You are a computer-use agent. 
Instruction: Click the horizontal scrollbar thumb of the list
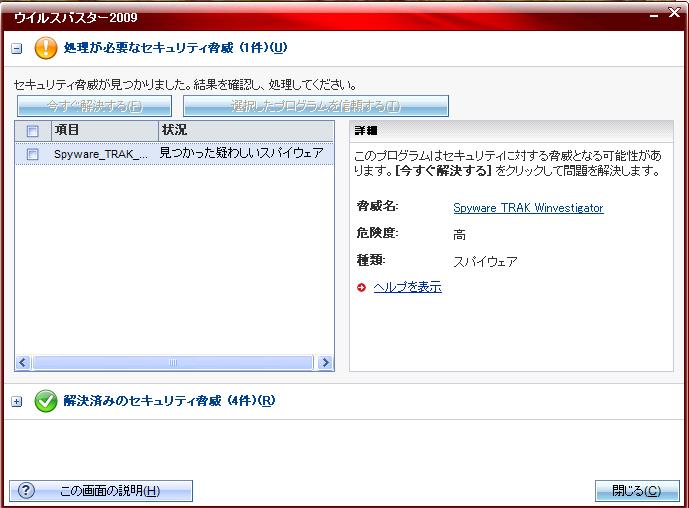pyautogui.click(x=173, y=363)
